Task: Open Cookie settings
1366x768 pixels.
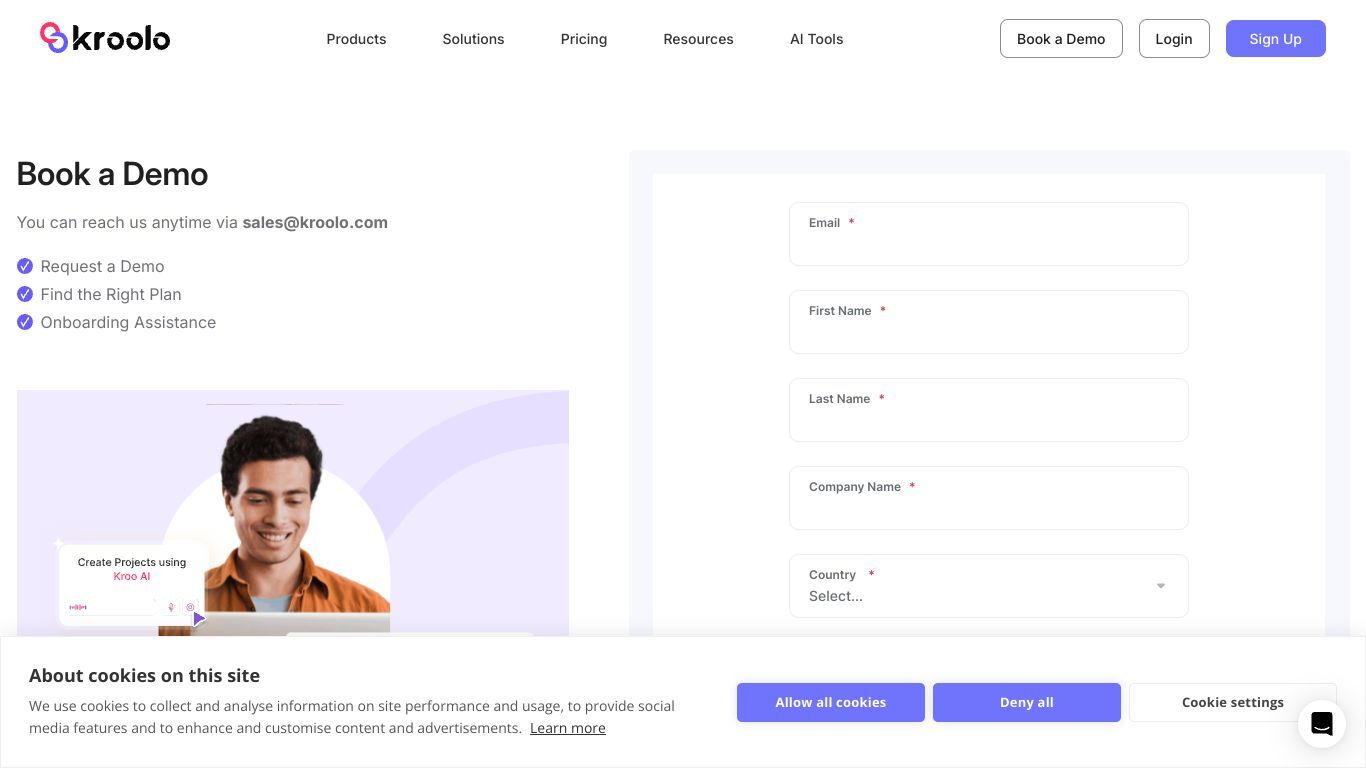Action: (1233, 702)
